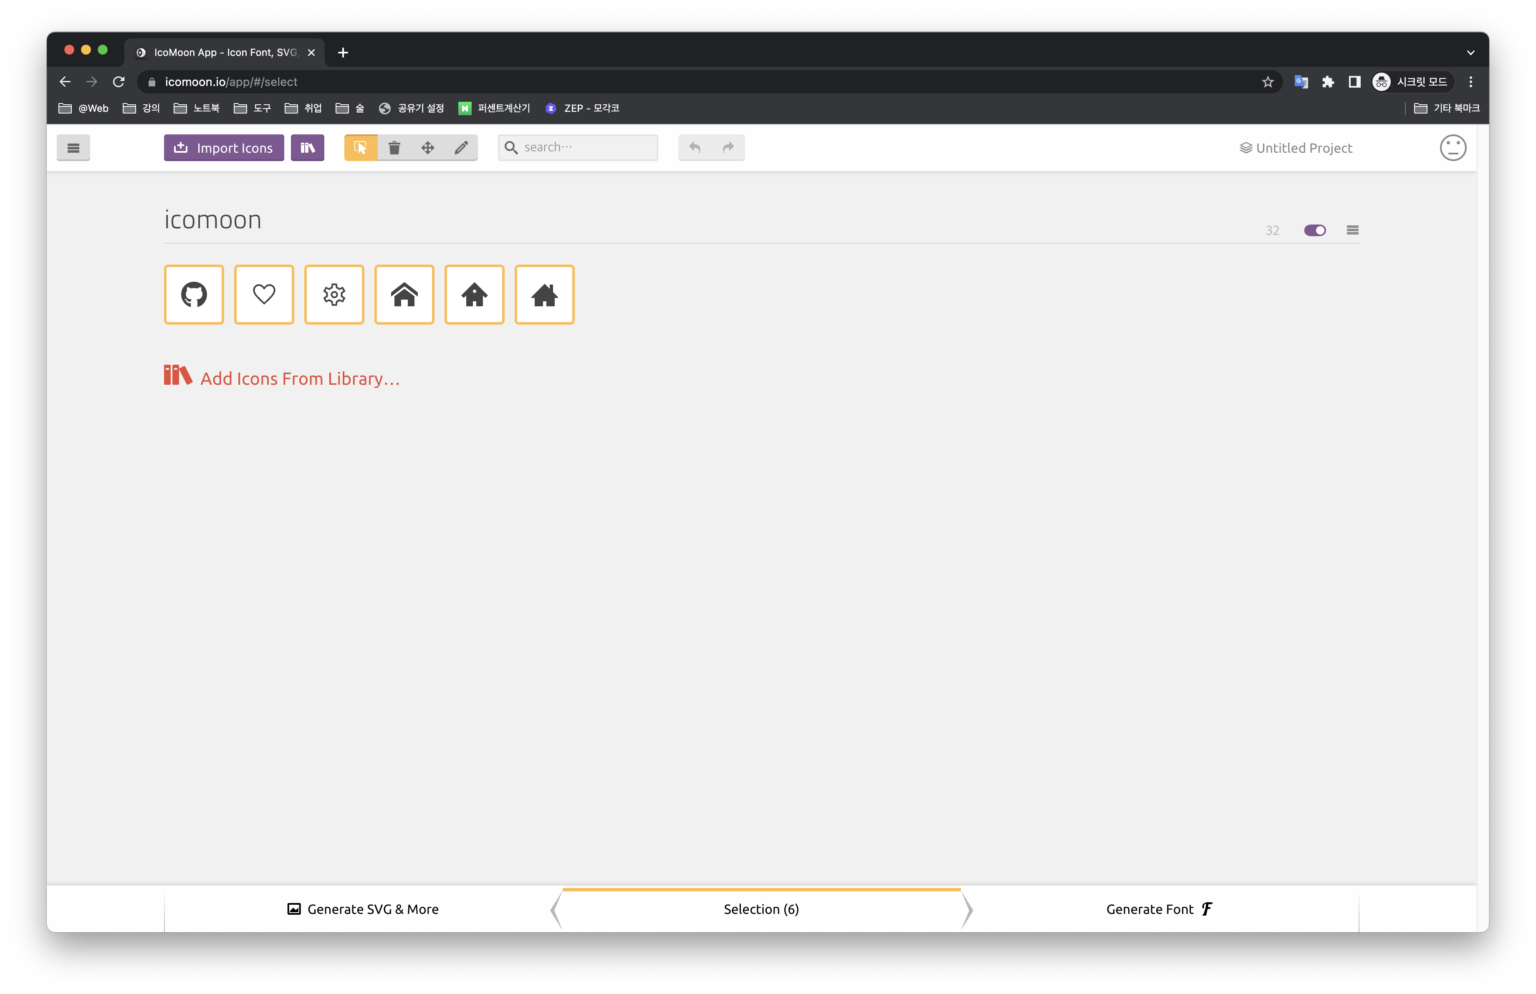Toggle the icomoon set selection switch
The height and width of the screenshot is (994, 1536).
(x=1315, y=230)
